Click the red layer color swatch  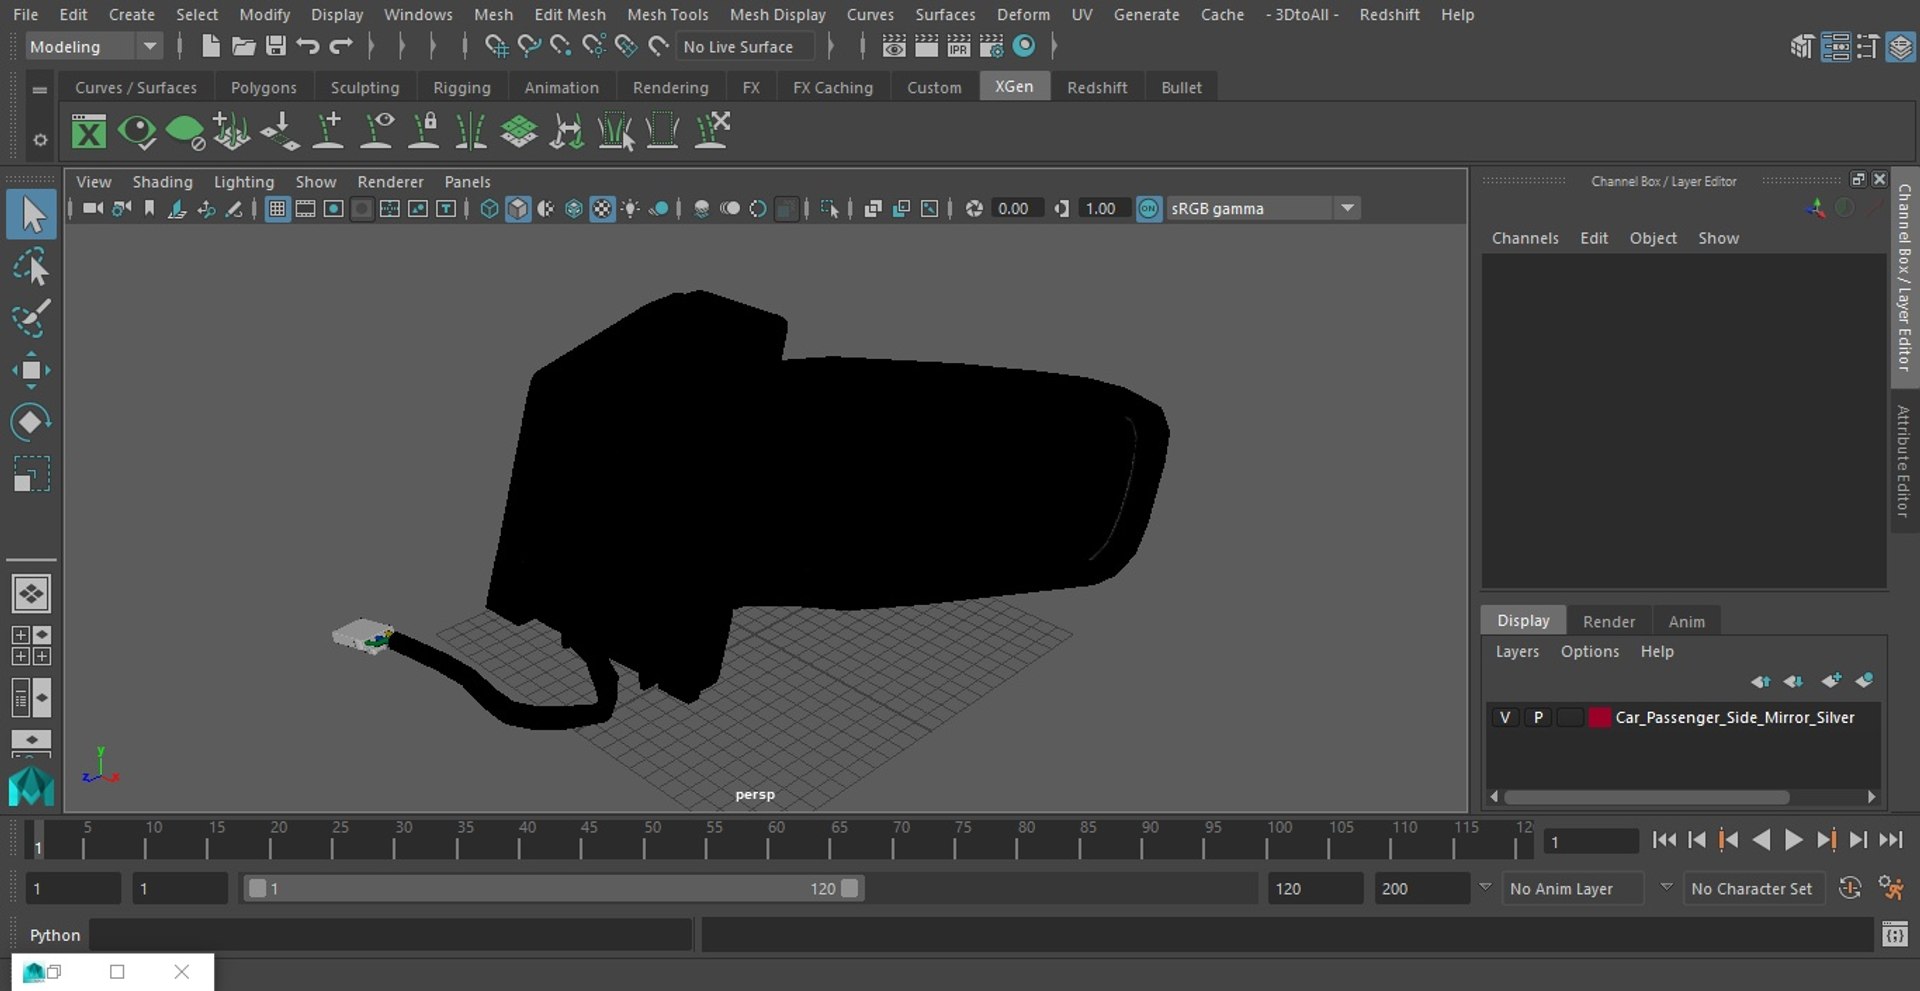tap(1600, 717)
